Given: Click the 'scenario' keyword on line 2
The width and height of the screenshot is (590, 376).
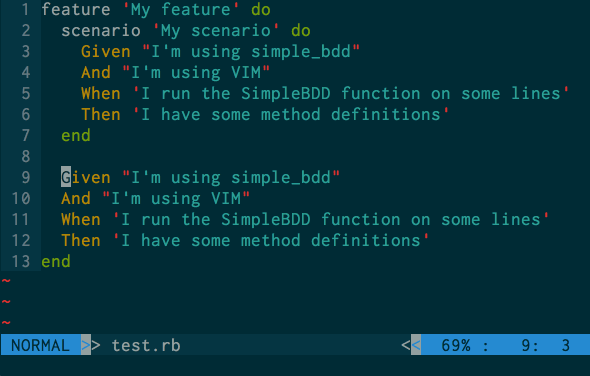Looking at the screenshot, I should coord(101,30).
